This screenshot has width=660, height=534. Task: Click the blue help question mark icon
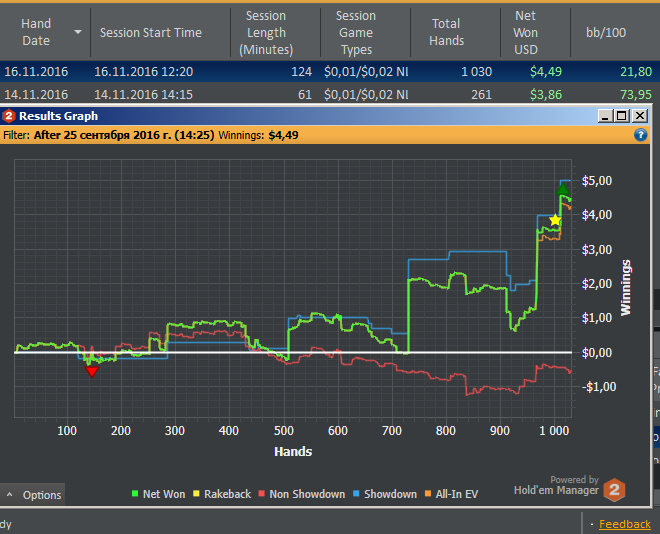point(640,134)
